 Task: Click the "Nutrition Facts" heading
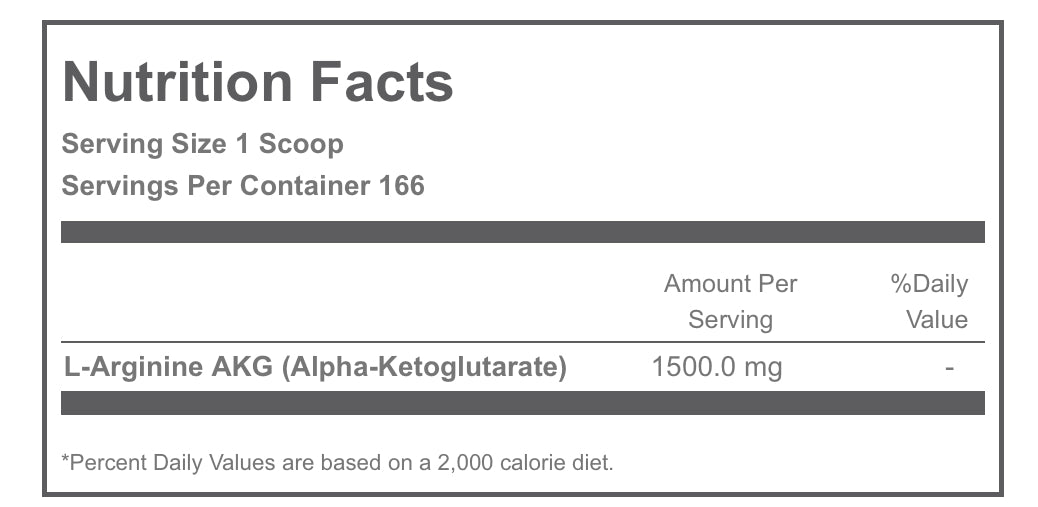coord(258,82)
